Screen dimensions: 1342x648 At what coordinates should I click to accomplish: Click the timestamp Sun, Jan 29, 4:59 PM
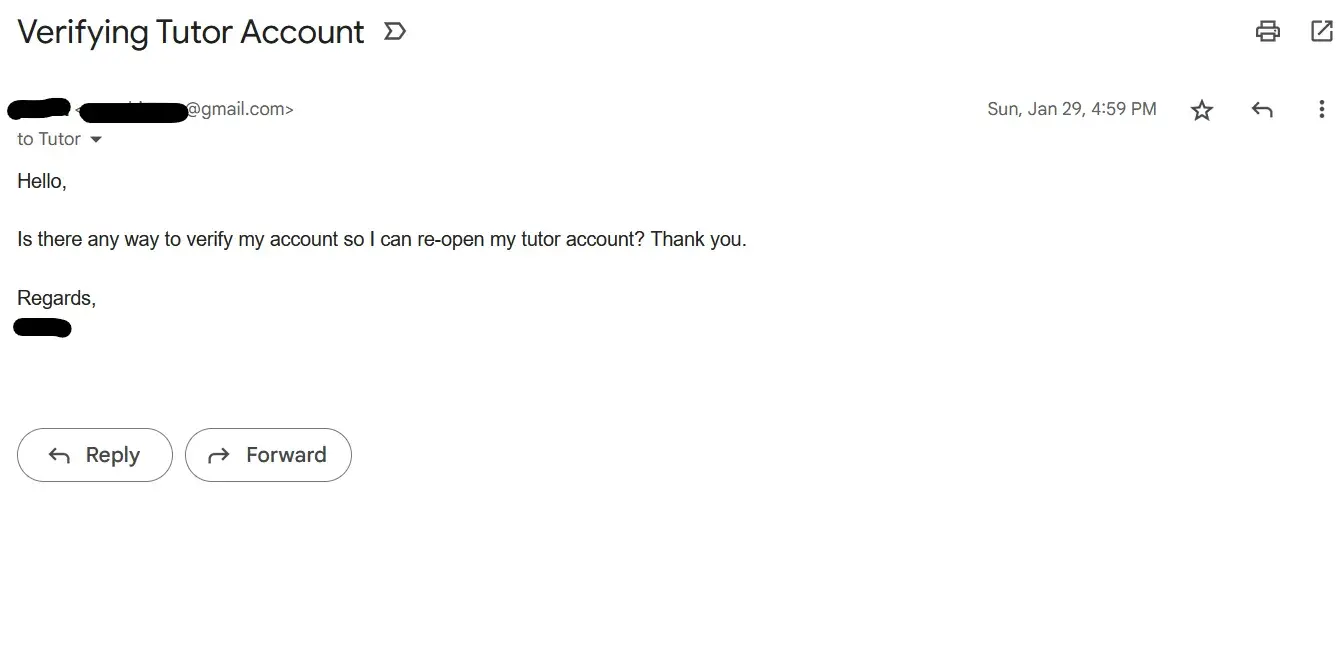(1071, 109)
